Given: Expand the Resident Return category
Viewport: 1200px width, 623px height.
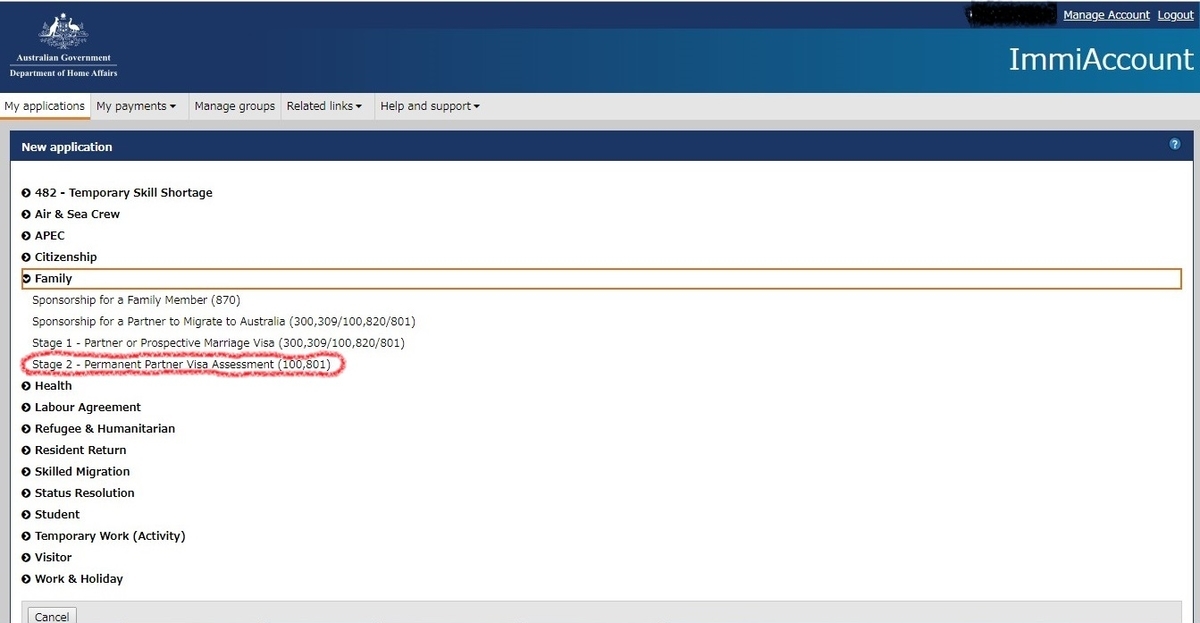Looking at the screenshot, I should pos(74,450).
